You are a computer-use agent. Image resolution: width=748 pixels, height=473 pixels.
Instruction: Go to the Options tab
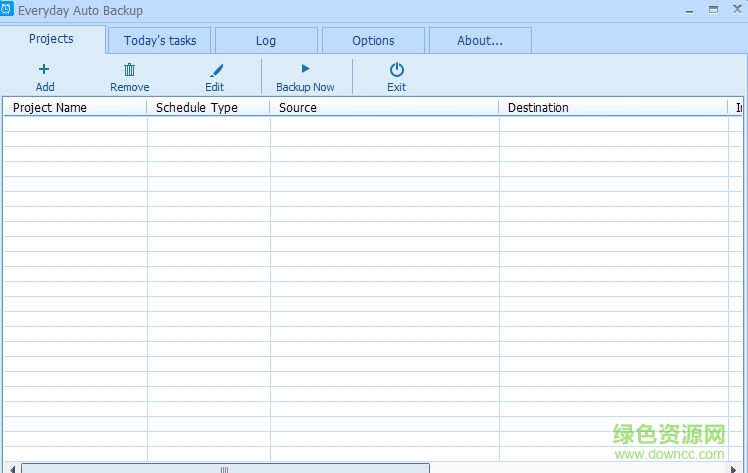[373, 41]
